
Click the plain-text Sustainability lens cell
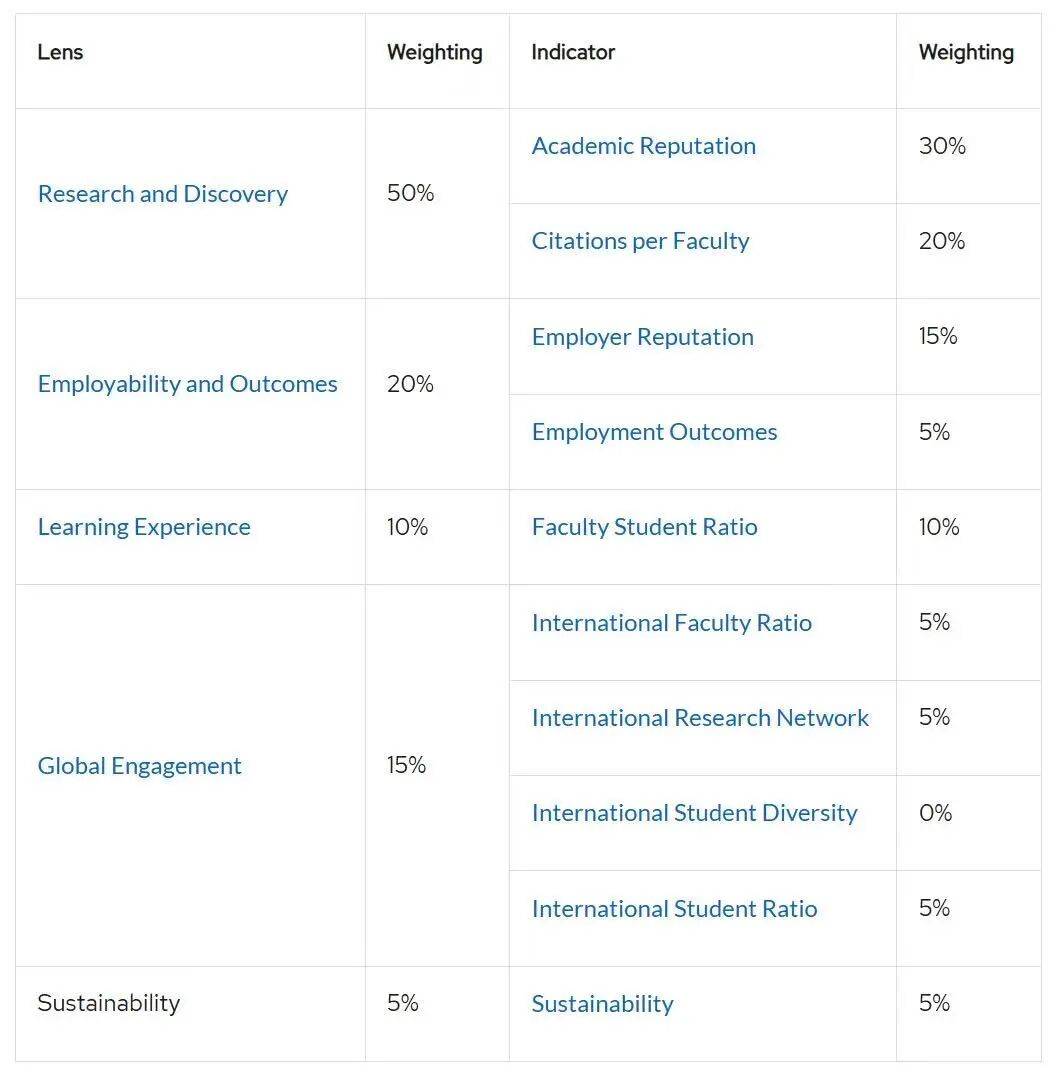[x=108, y=1003]
